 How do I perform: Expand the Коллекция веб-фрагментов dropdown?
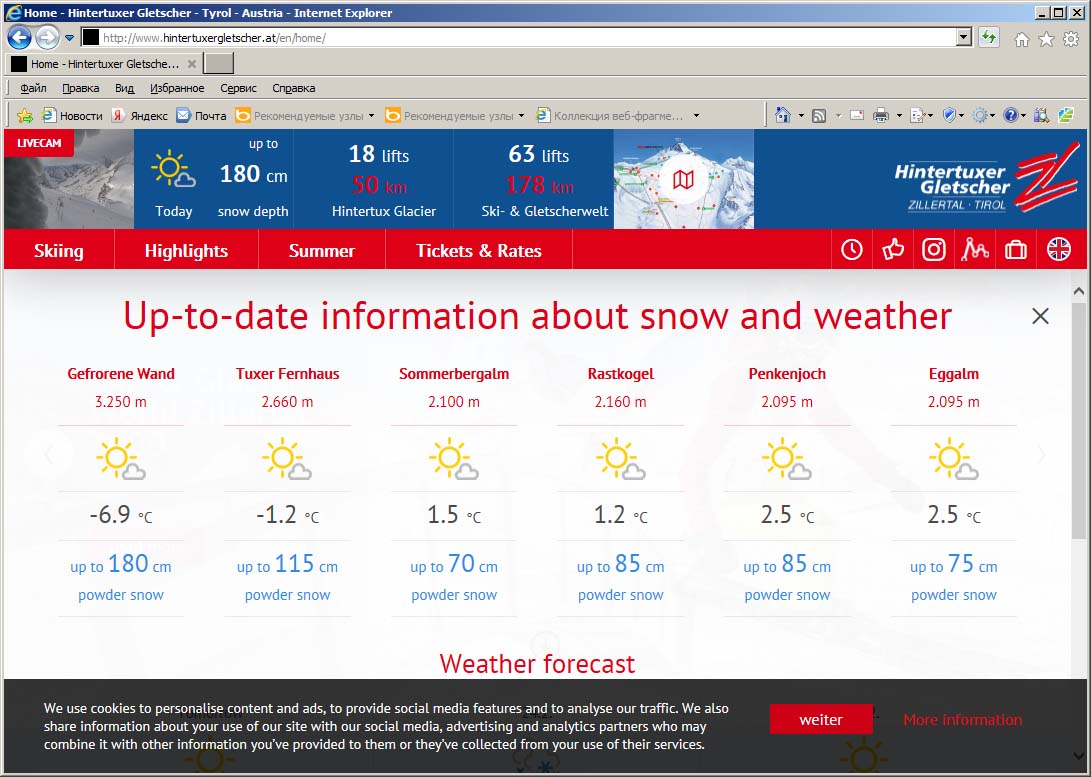tap(696, 116)
